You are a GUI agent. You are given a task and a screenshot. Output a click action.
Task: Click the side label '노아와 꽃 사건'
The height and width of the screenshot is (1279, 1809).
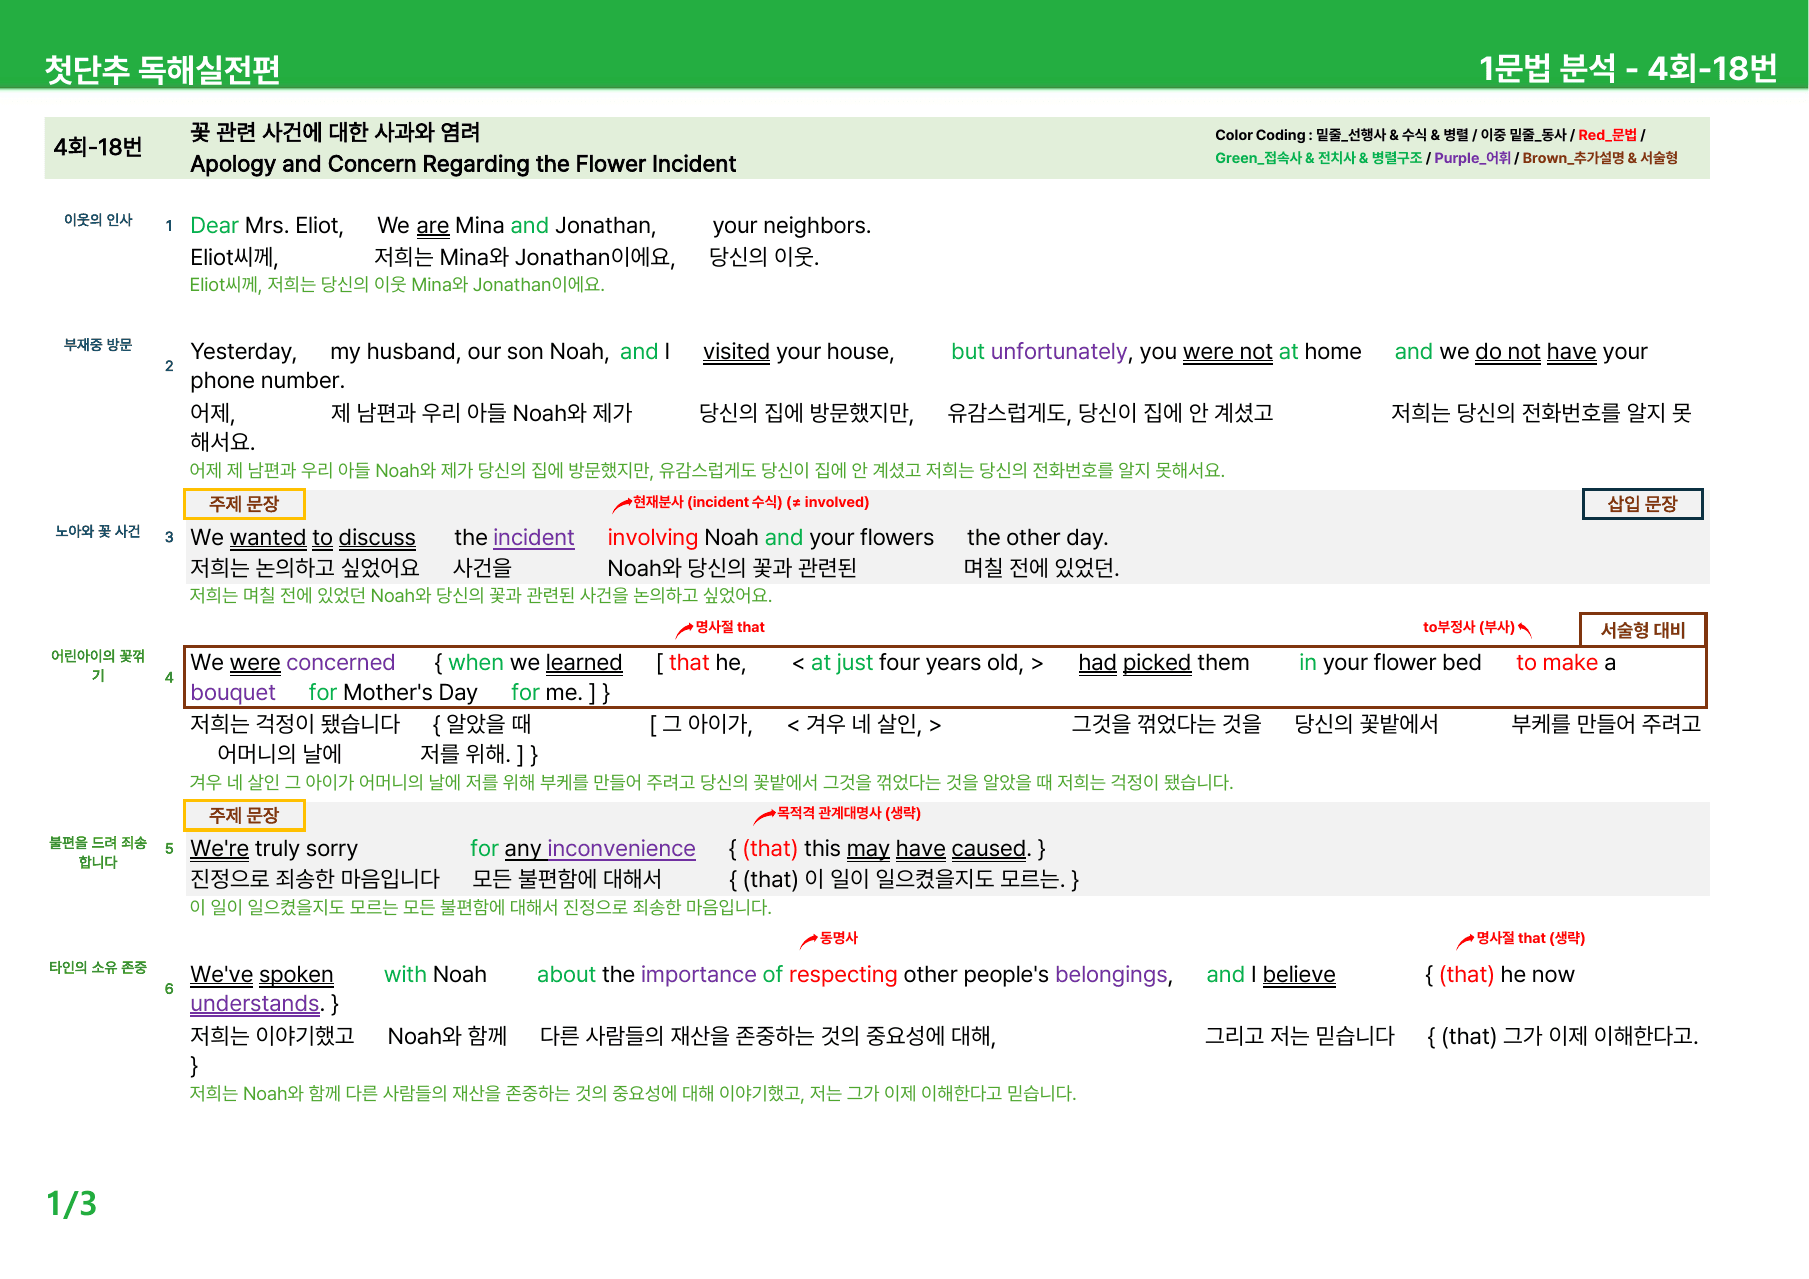[98, 532]
